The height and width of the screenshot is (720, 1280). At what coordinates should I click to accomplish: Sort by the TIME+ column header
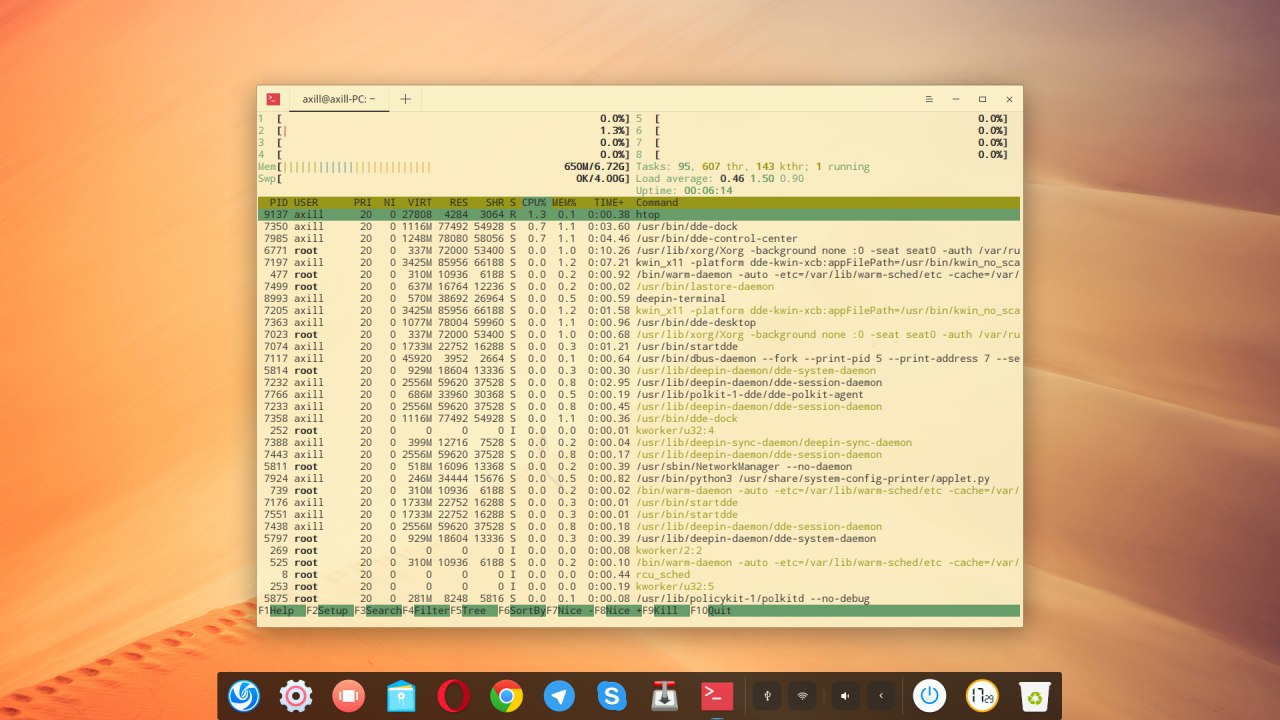(x=609, y=203)
